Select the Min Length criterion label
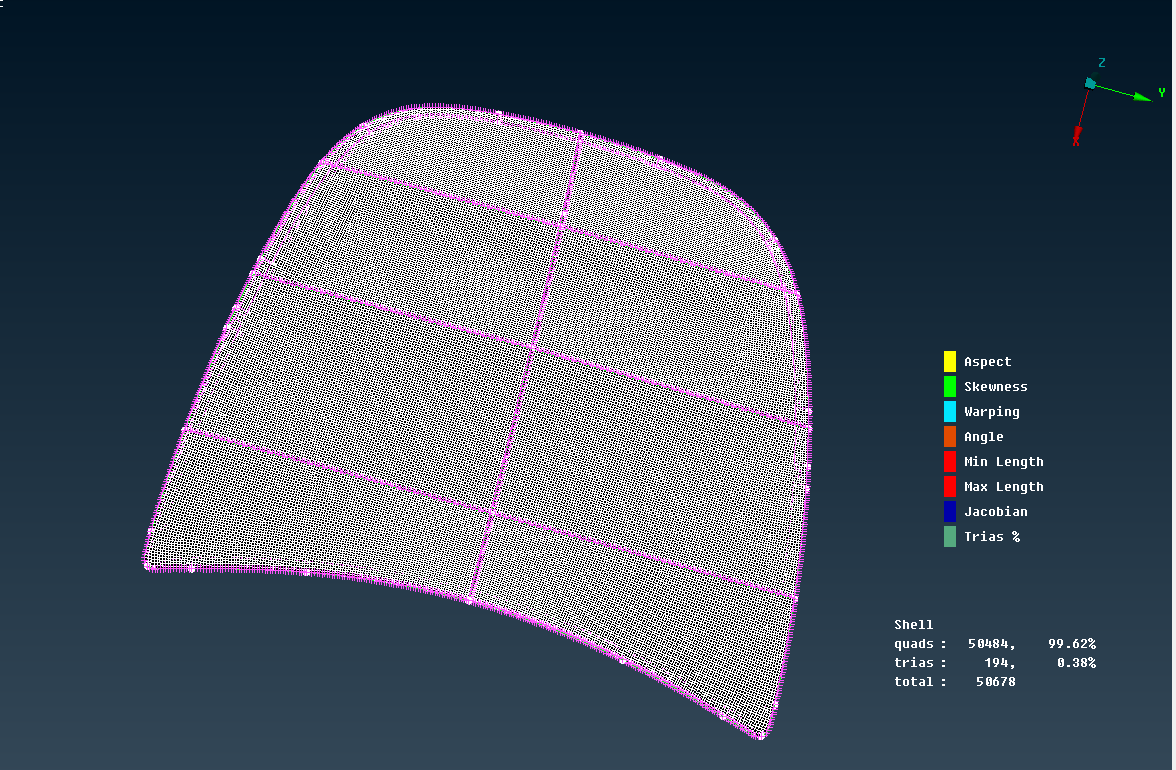Image resolution: width=1176 pixels, height=770 pixels. pyautogui.click(x=1003, y=462)
